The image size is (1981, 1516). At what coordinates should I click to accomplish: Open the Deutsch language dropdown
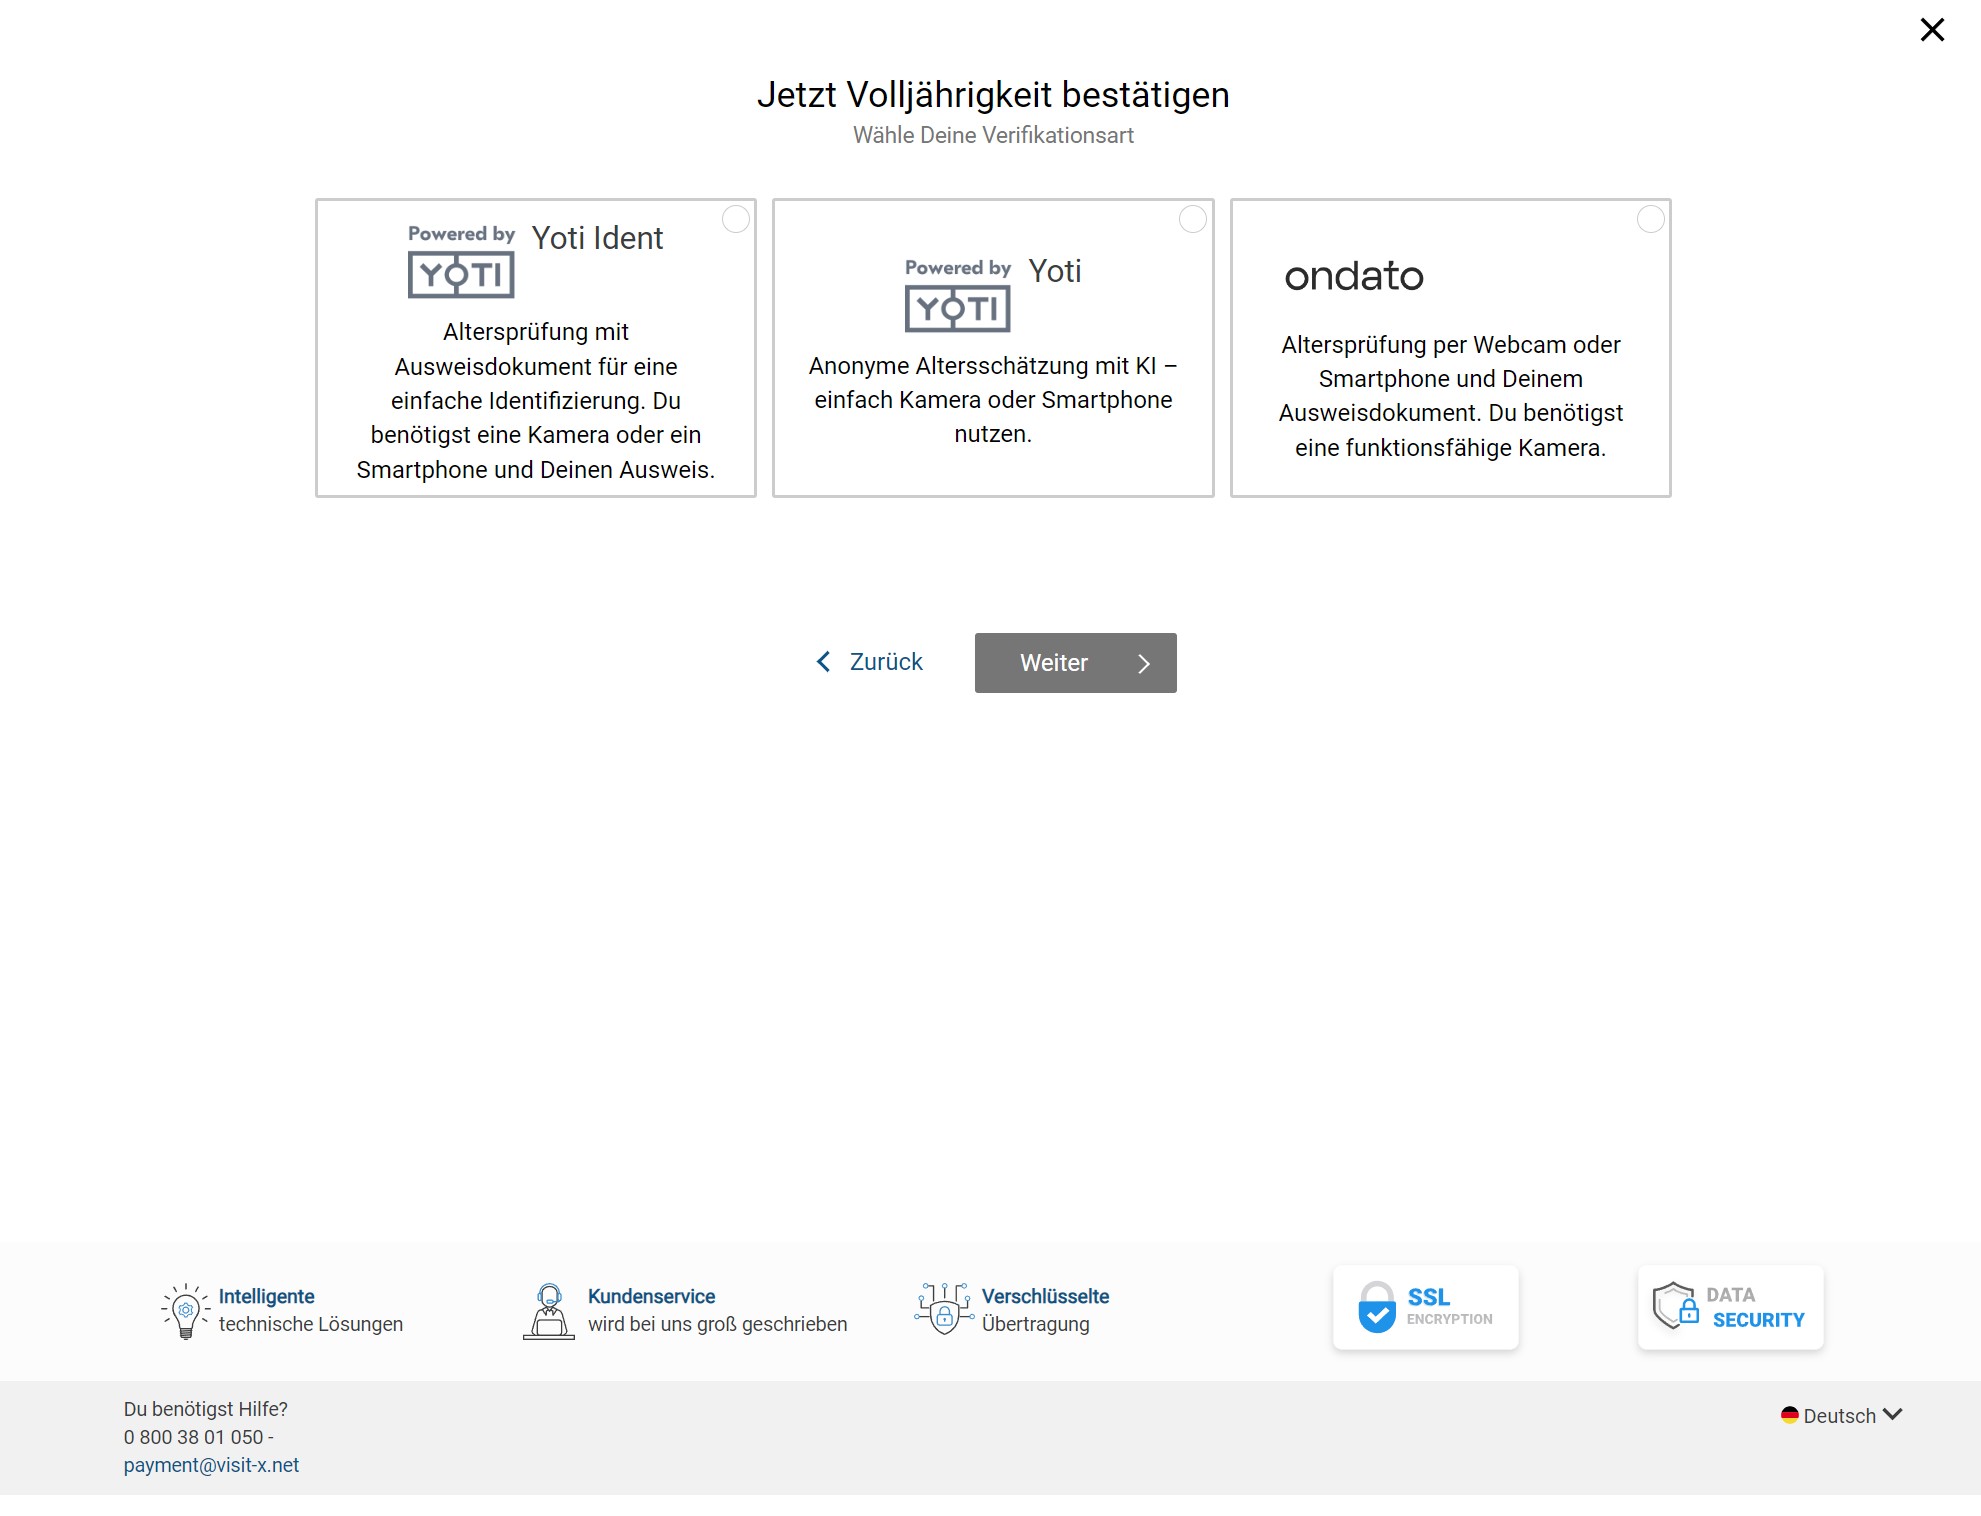coord(1840,1415)
